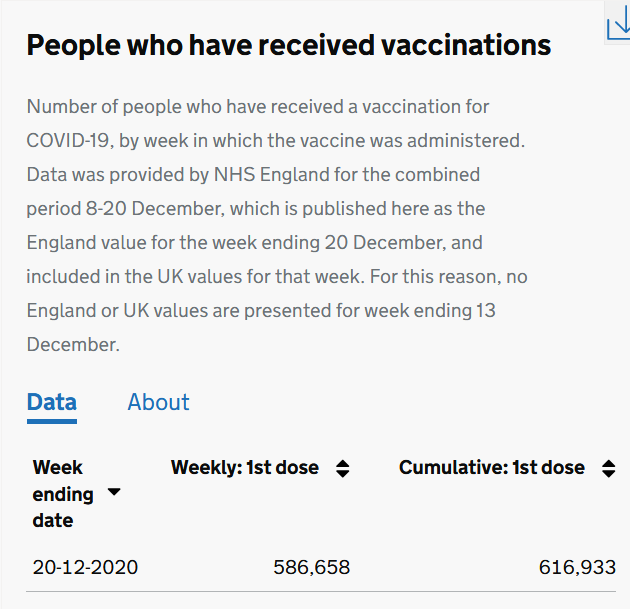Select the 20-12-2020 date cell

(85, 567)
